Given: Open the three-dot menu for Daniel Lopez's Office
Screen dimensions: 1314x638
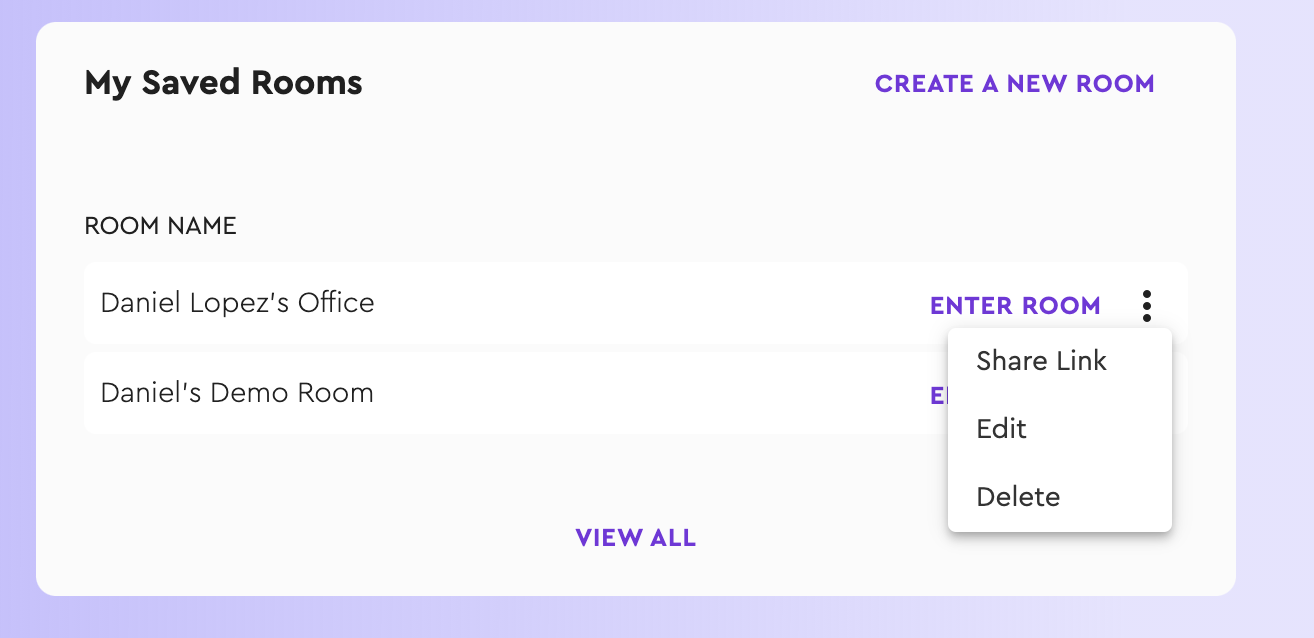Looking at the screenshot, I should click(1146, 305).
